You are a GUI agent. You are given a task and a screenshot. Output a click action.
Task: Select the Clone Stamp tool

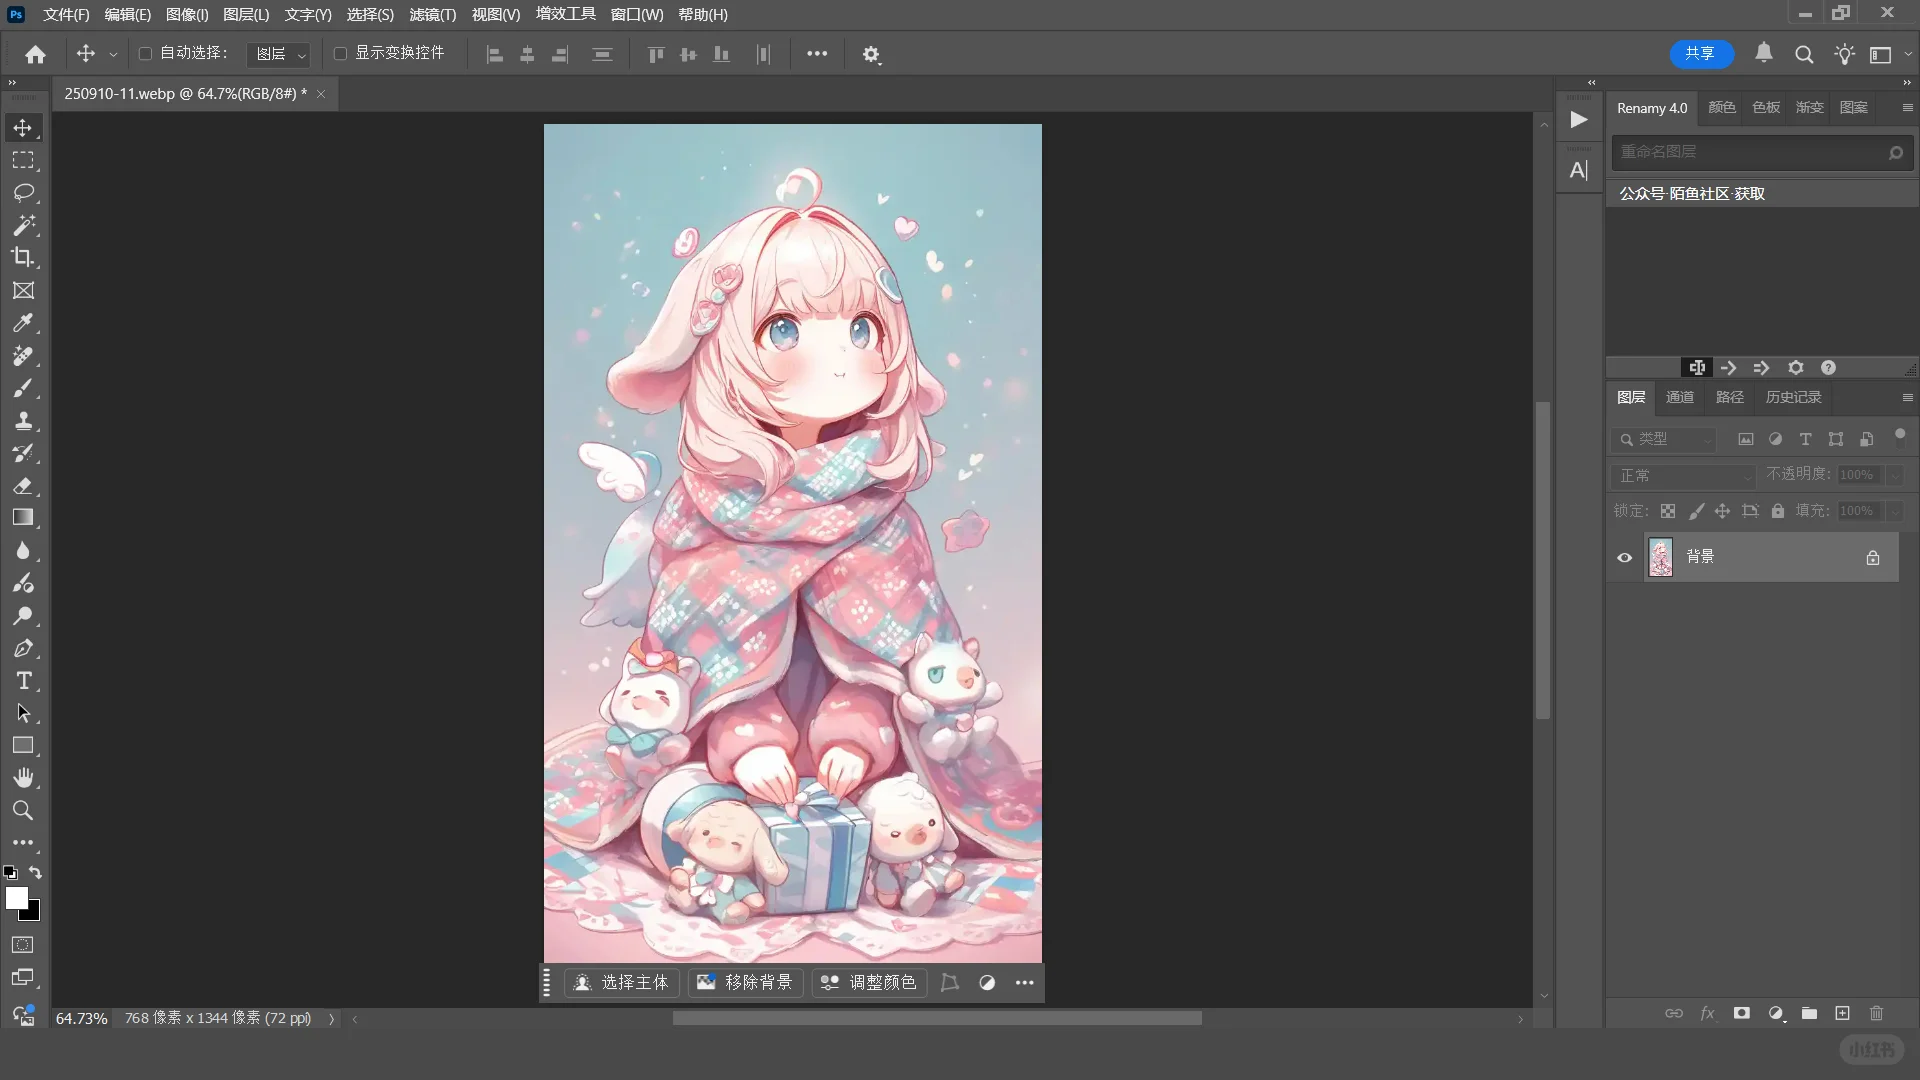pyautogui.click(x=23, y=420)
